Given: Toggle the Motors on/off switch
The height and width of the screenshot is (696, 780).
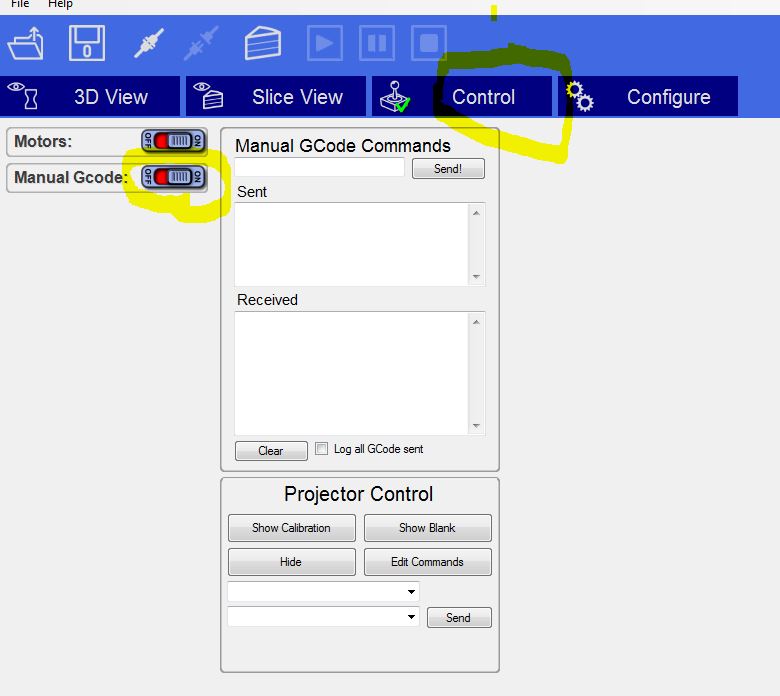Looking at the screenshot, I should pos(173,141).
